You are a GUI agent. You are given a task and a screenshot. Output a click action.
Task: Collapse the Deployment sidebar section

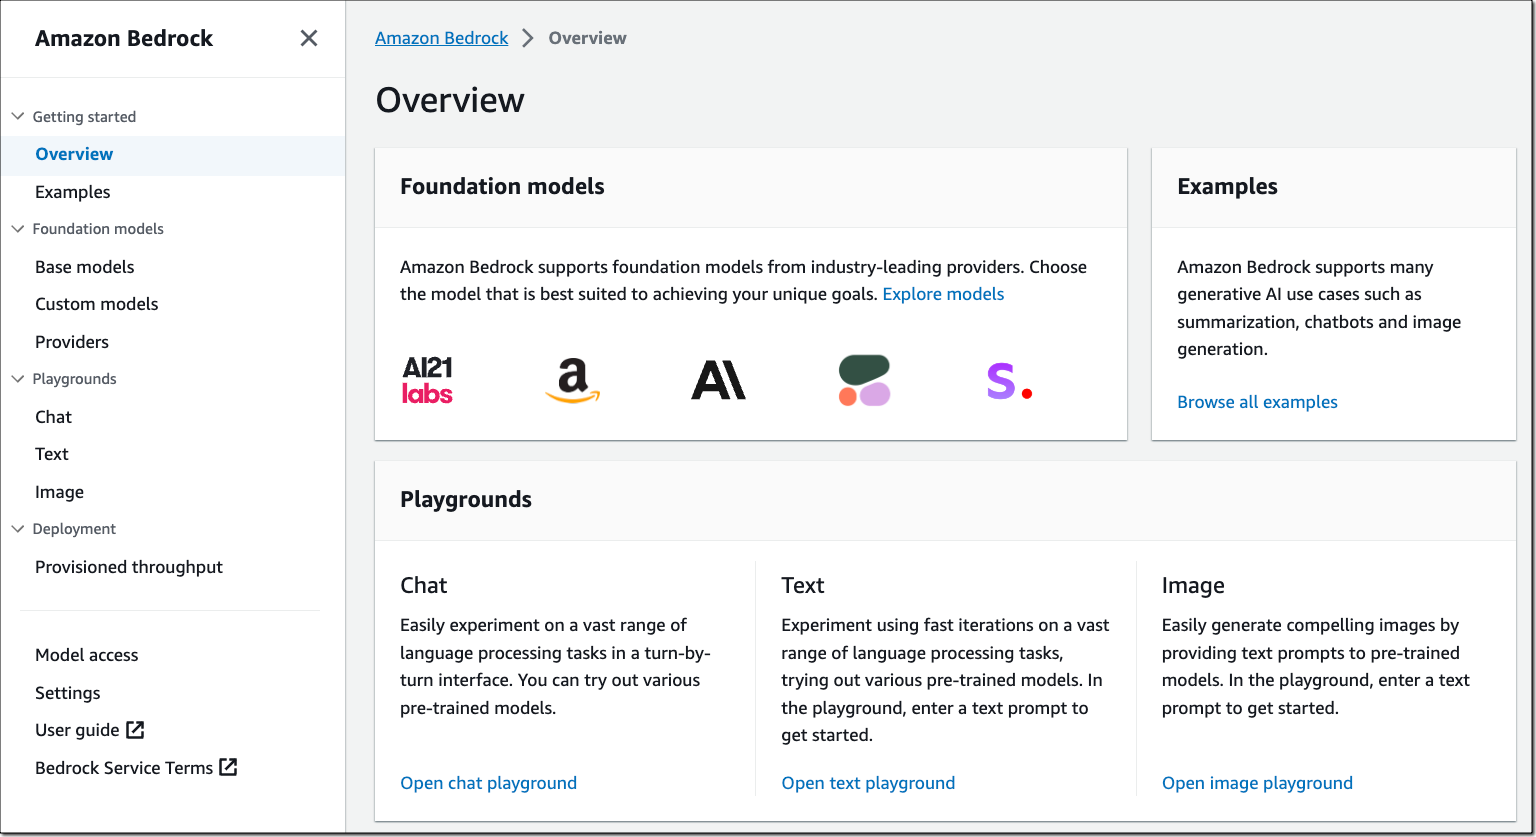pos(18,529)
